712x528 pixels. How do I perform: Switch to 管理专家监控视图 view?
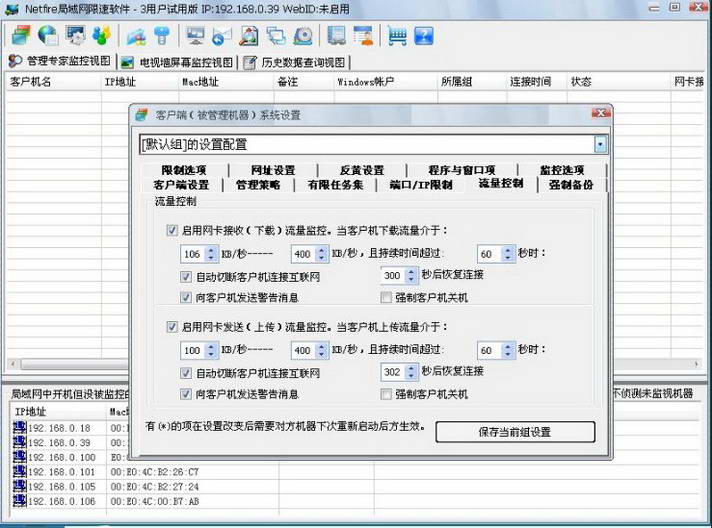pos(60,61)
